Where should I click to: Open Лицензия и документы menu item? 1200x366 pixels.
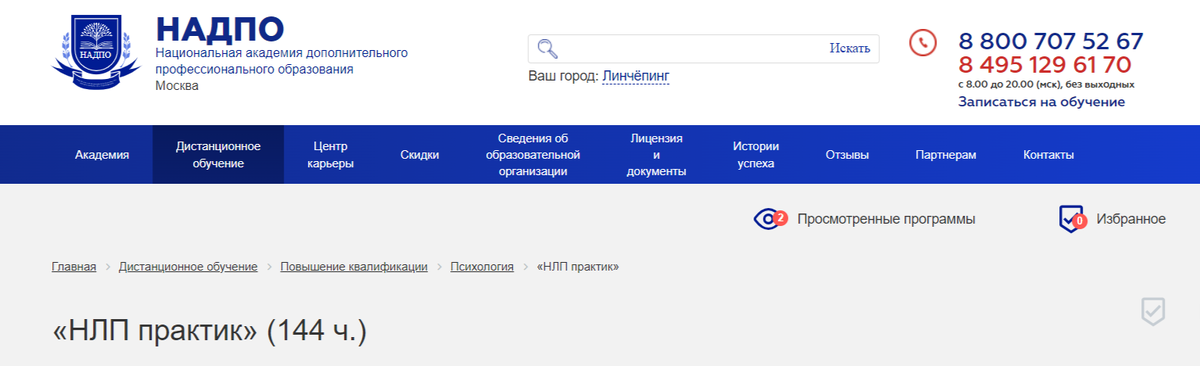coord(656,155)
